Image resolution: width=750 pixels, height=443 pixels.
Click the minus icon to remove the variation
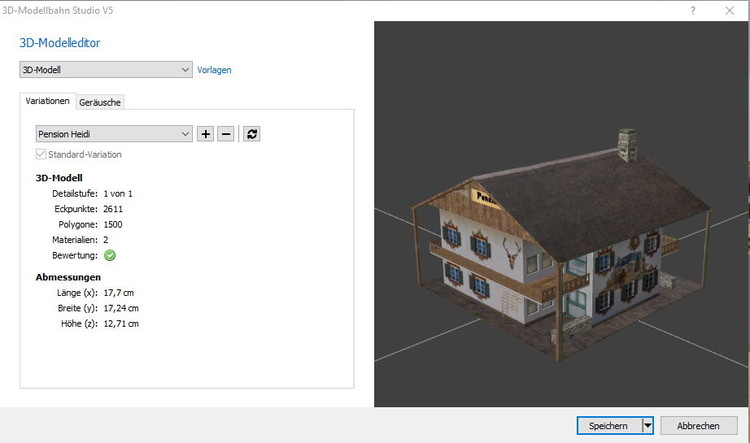coord(226,134)
